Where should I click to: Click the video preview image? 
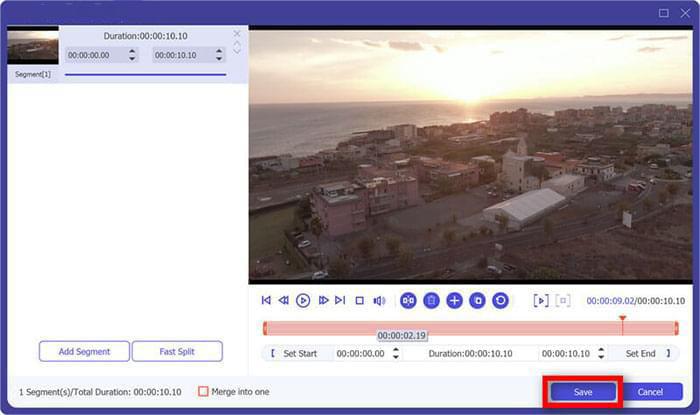(x=471, y=155)
